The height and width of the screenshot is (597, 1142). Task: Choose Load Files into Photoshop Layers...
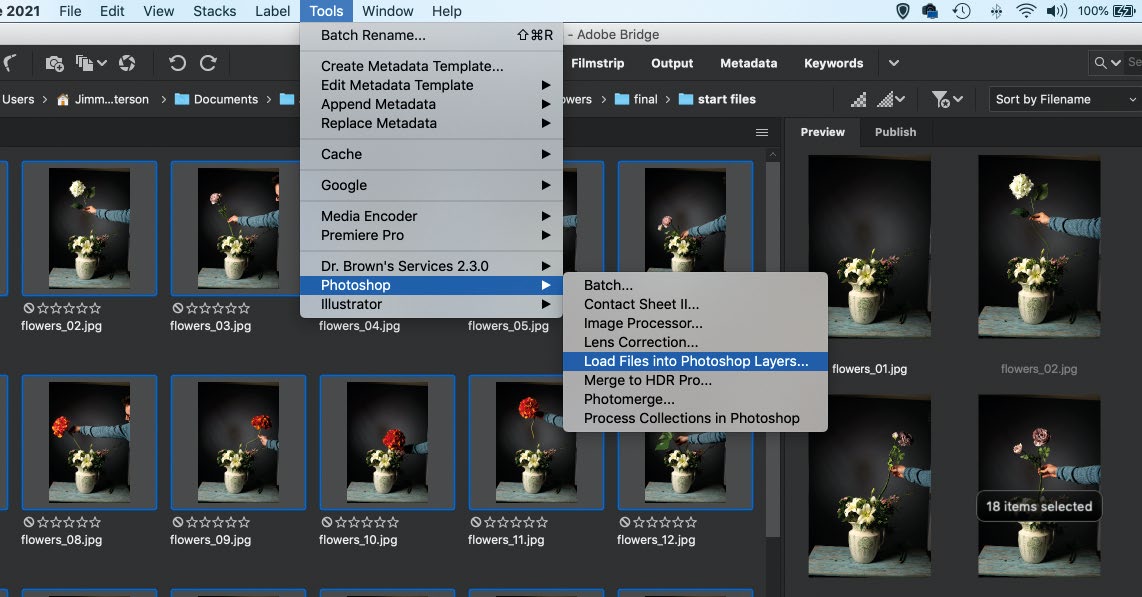(x=696, y=361)
